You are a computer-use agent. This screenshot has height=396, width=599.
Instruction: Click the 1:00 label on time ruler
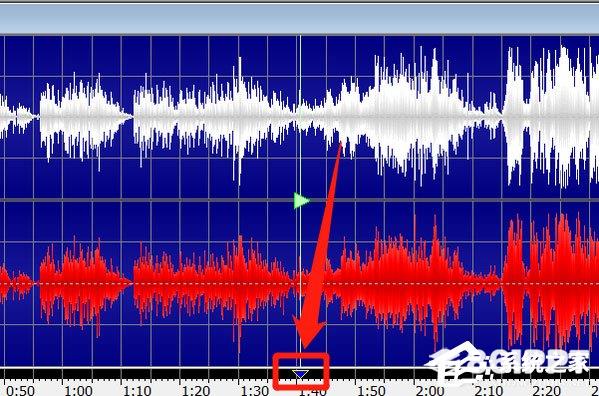[x=78, y=391]
